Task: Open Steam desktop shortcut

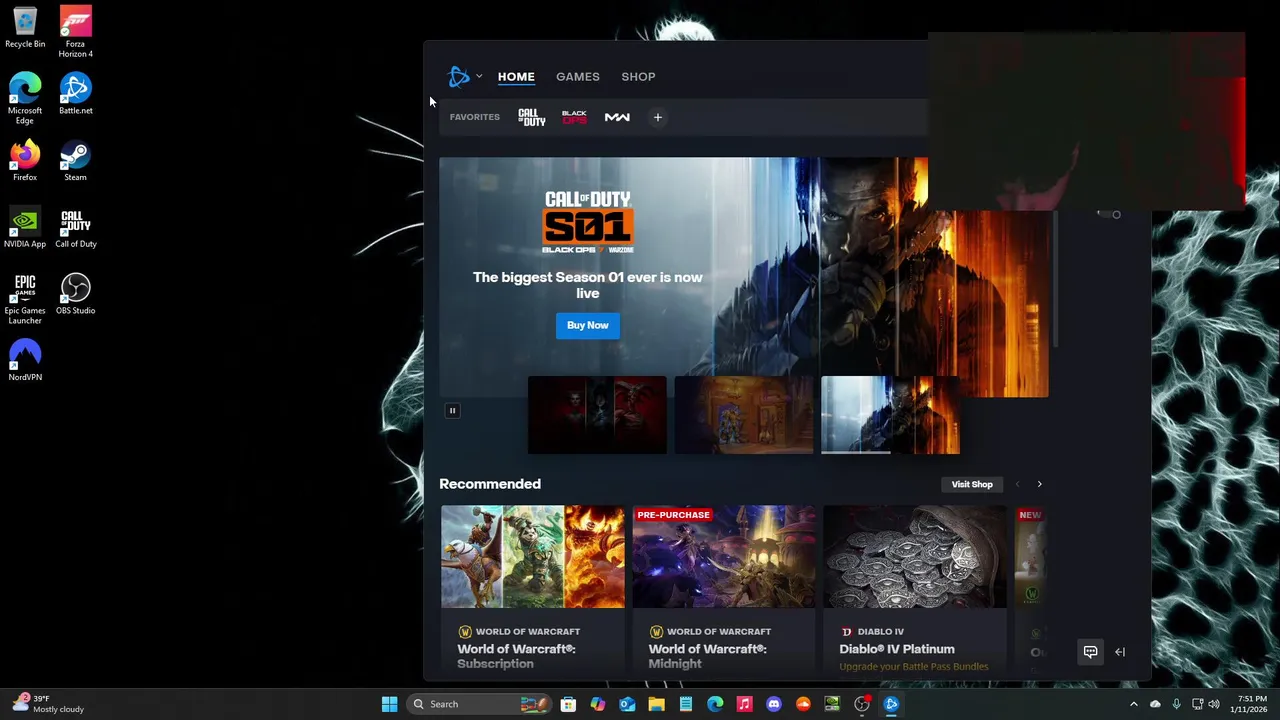Action: point(75,161)
